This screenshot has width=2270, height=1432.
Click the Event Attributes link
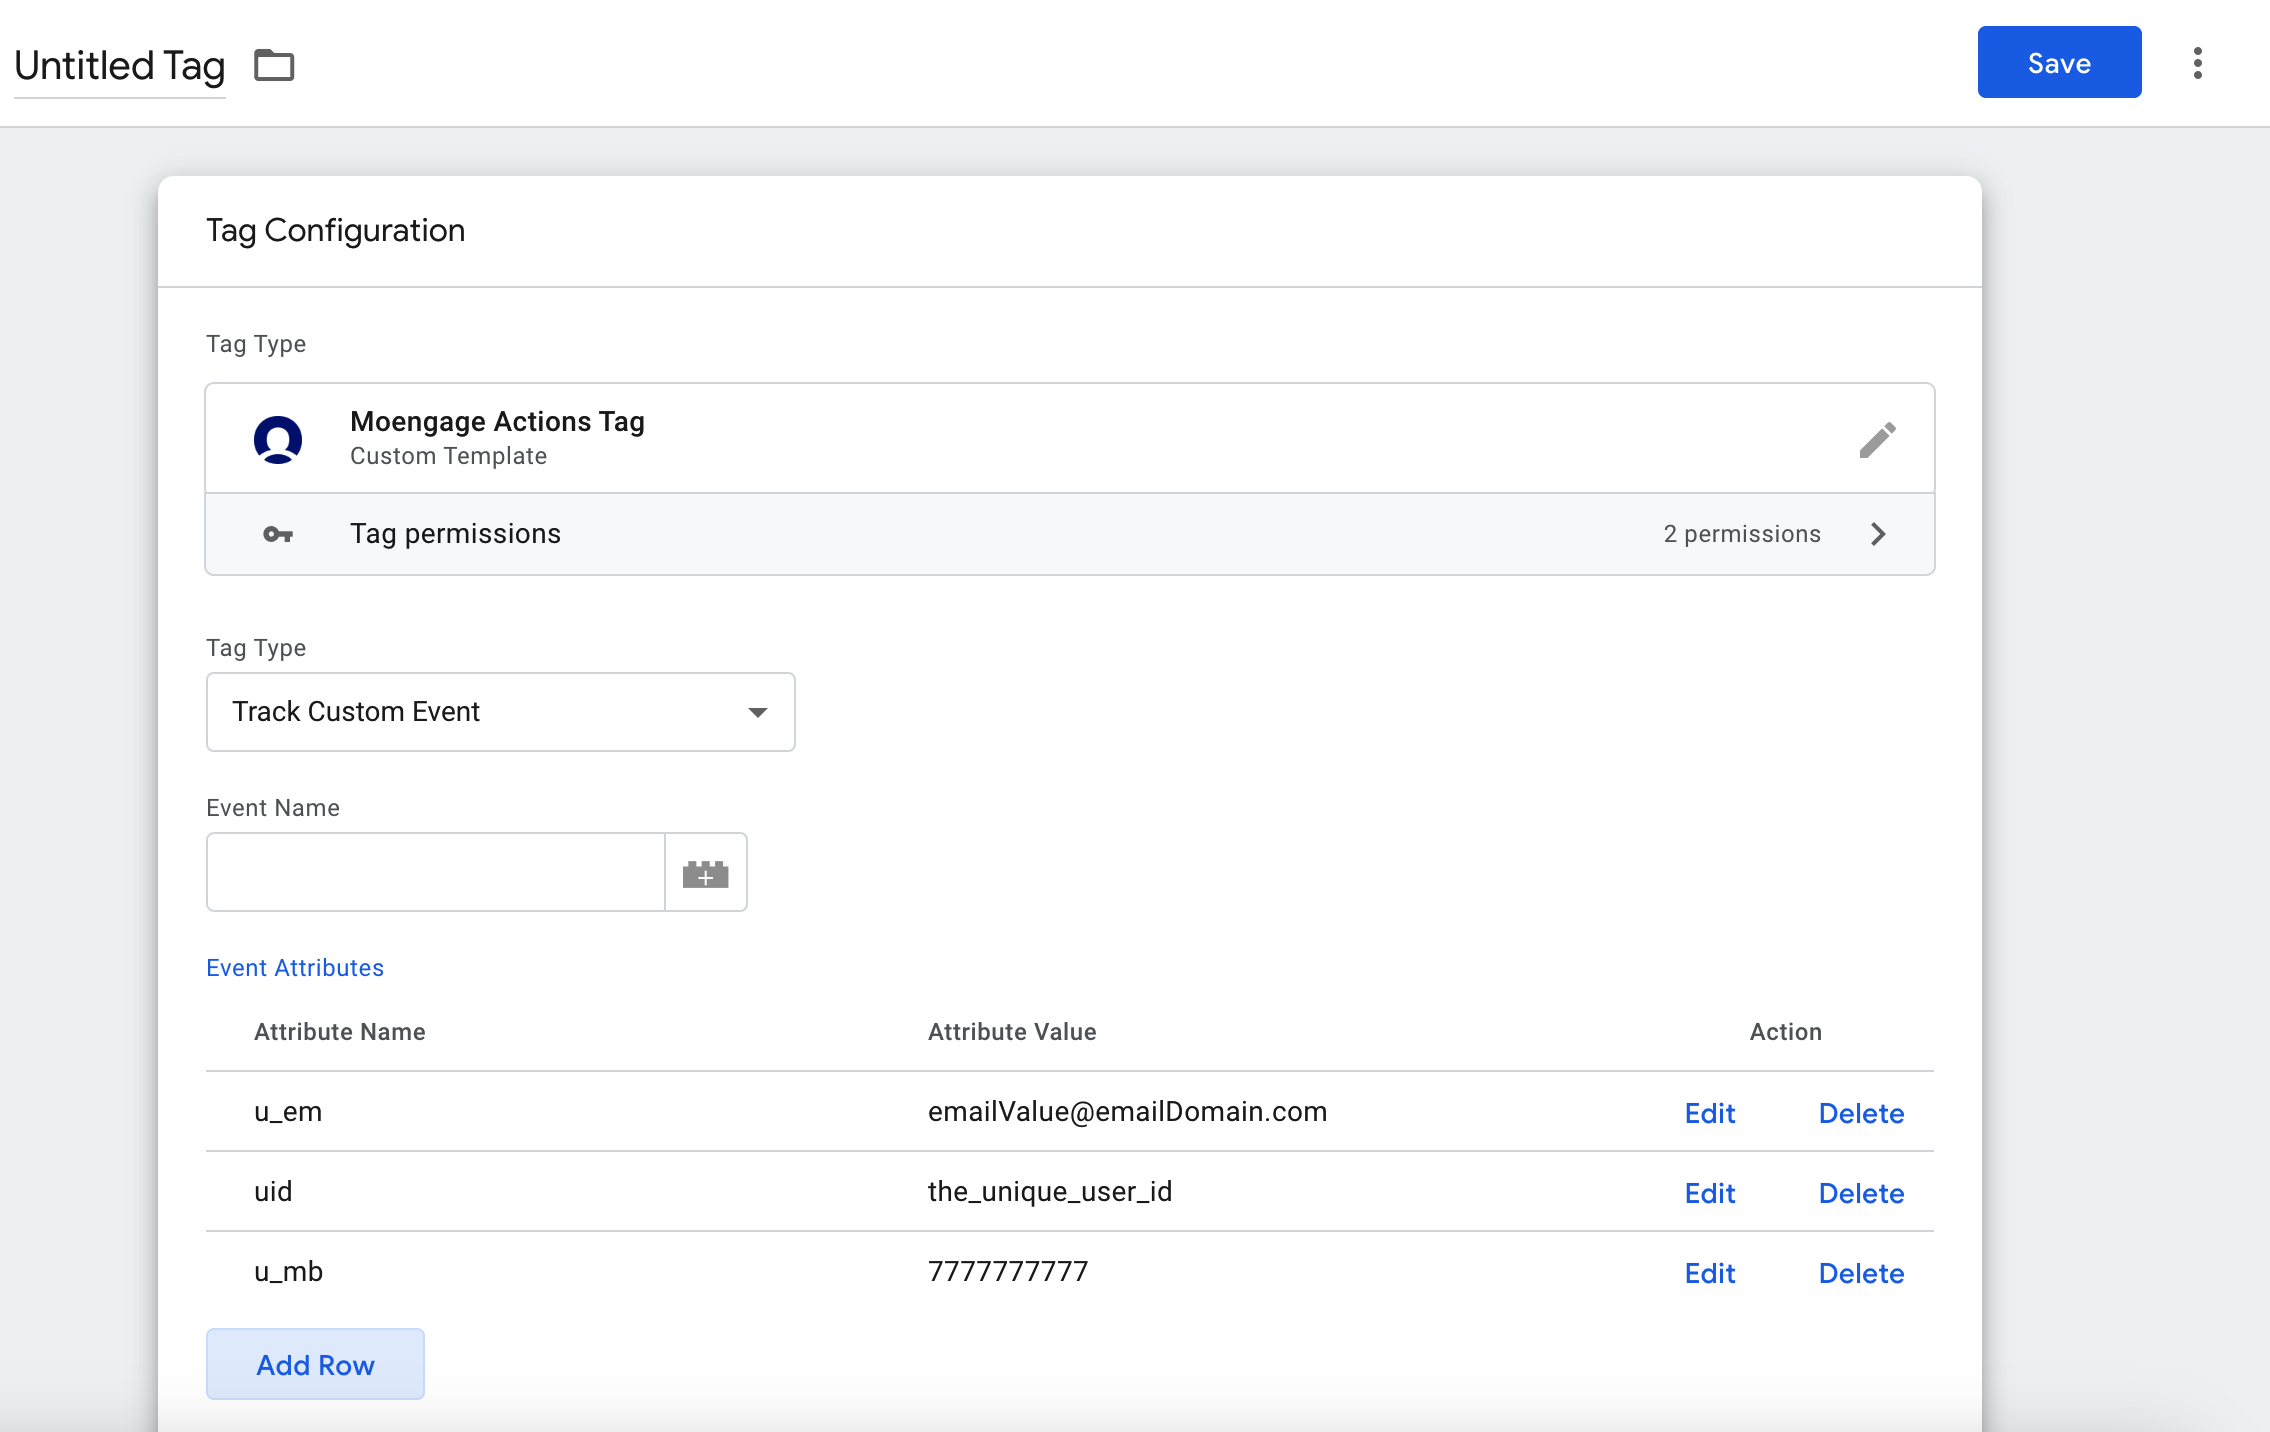pyautogui.click(x=295, y=968)
